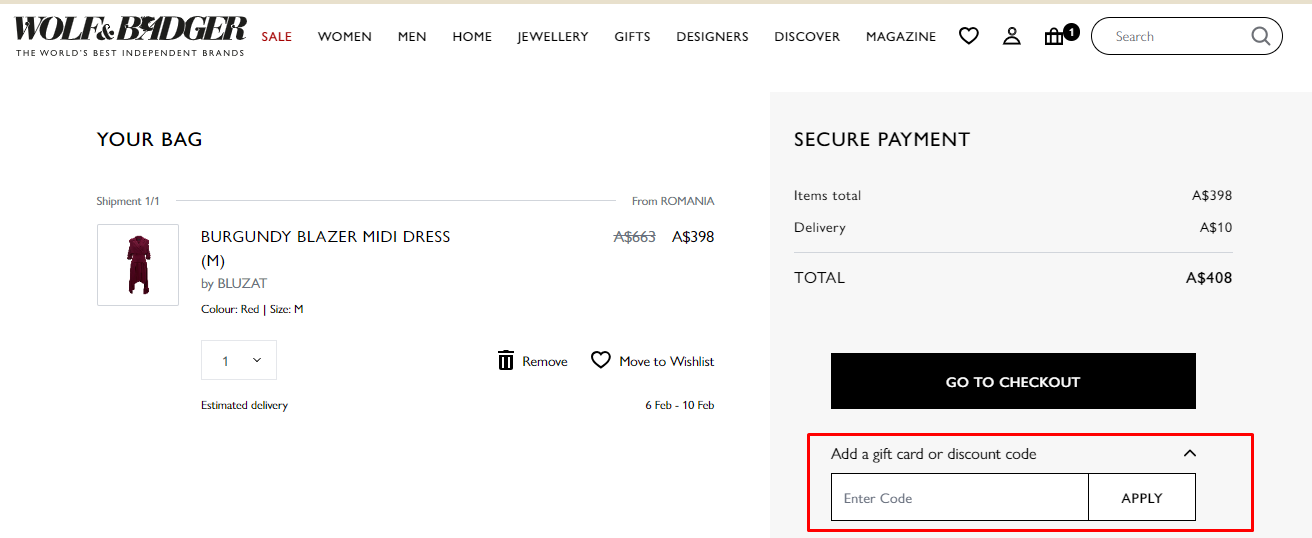Screen dimensions: 1312x538
Task: Open the JEWELLERY menu
Action: 553,37
